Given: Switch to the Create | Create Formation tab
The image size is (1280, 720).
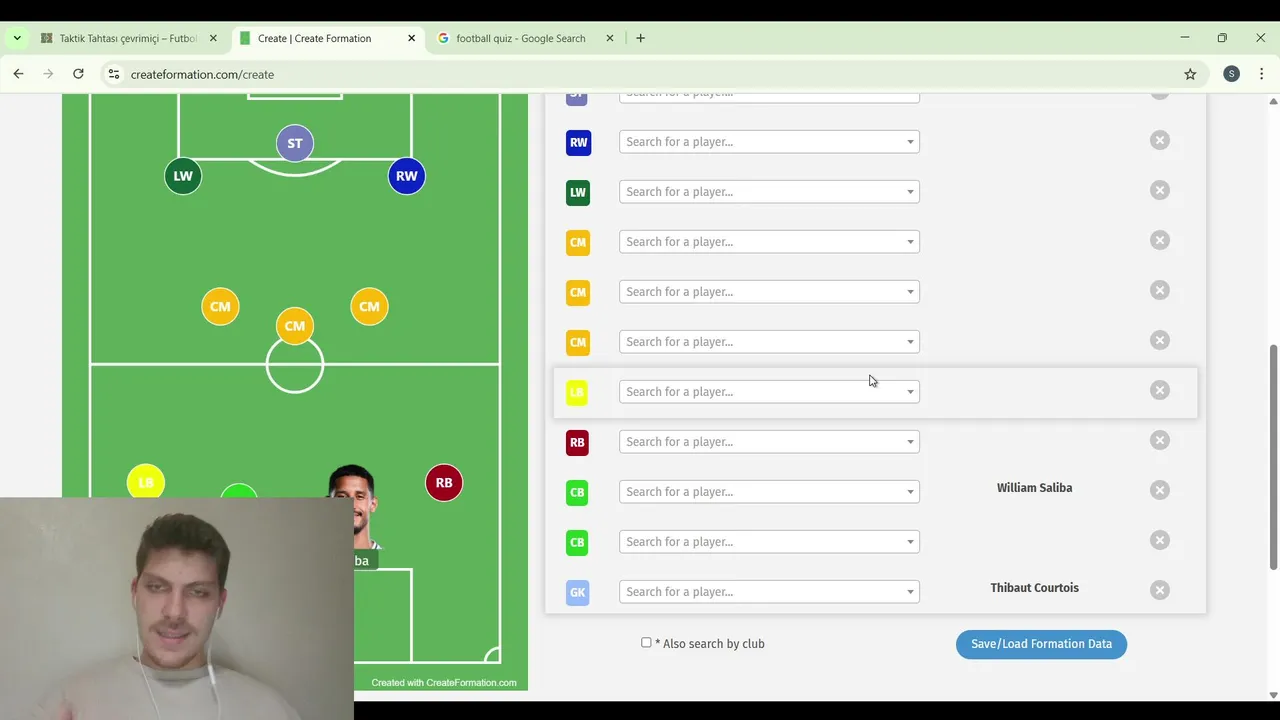Looking at the screenshot, I should [x=328, y=38].
